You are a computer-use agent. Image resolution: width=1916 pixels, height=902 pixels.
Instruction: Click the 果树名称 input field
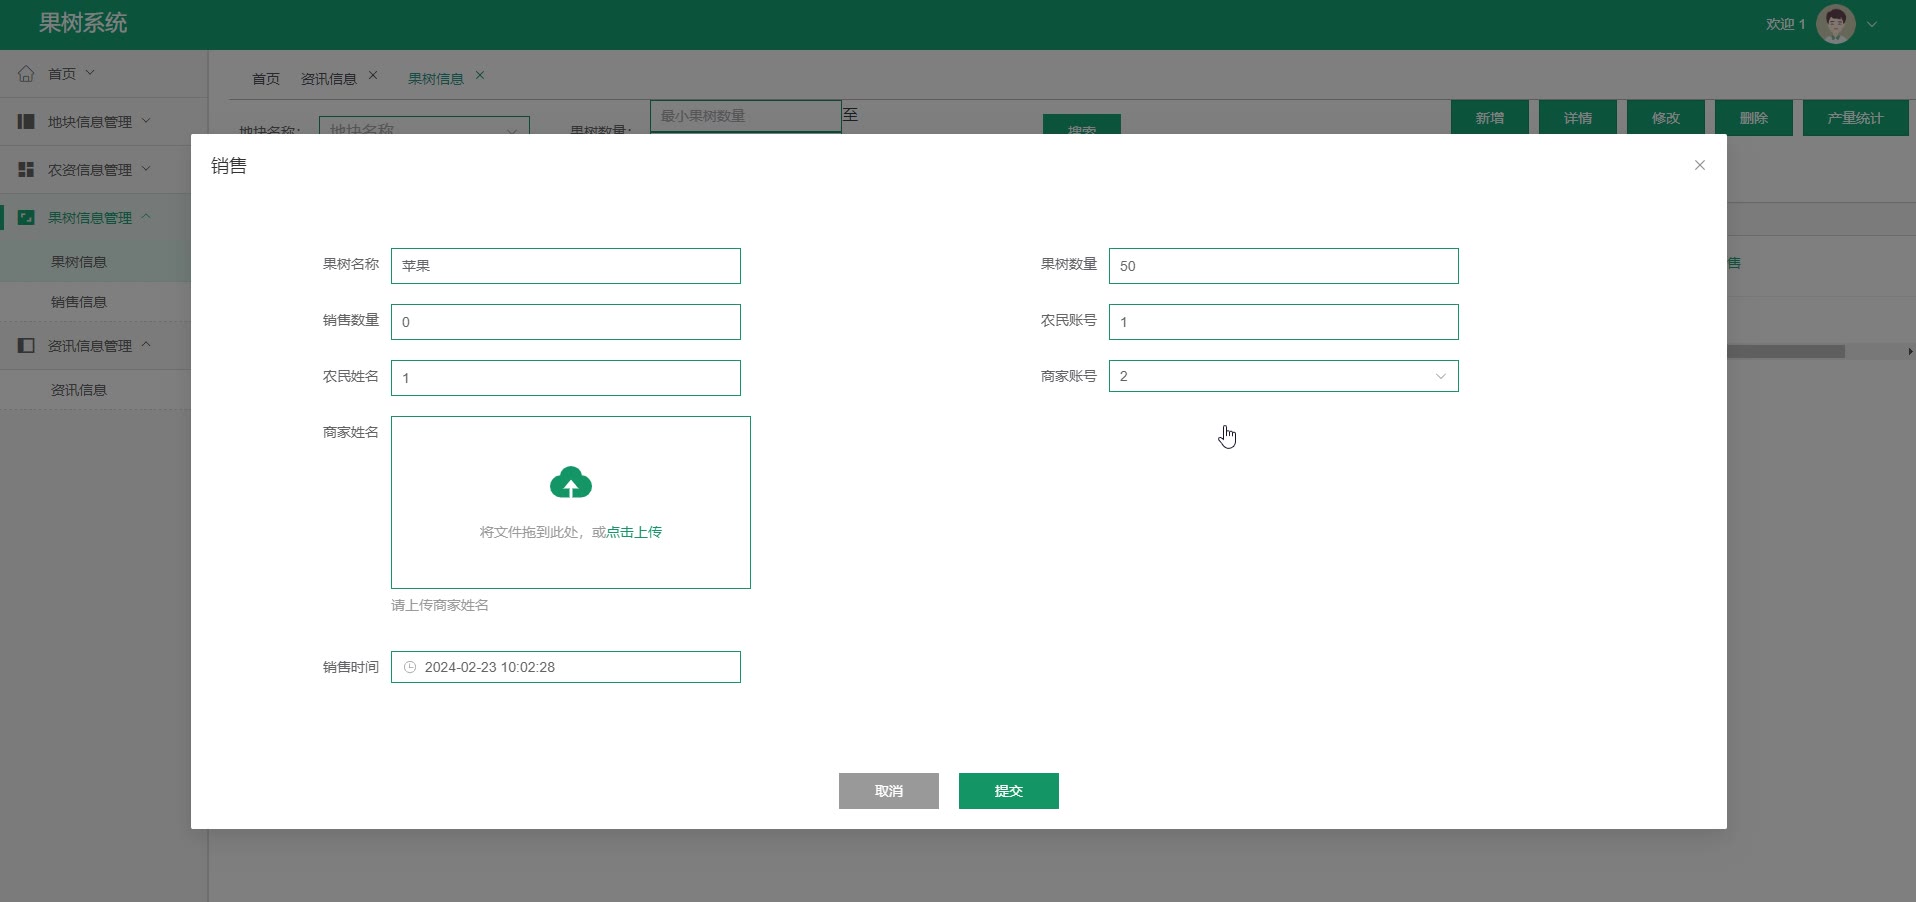565,266
